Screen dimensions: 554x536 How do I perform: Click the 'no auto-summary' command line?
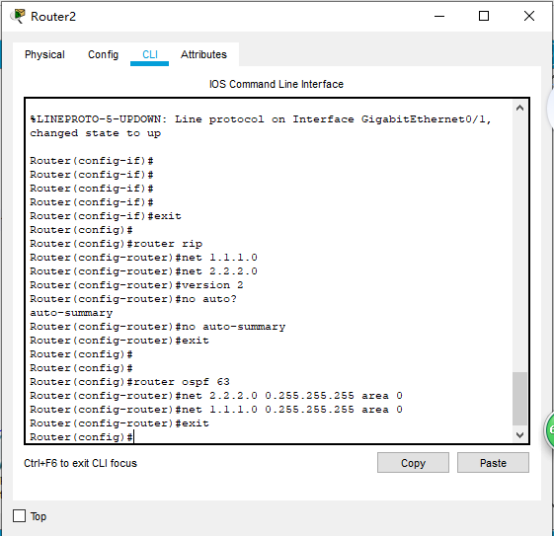(x=158, y=327)
